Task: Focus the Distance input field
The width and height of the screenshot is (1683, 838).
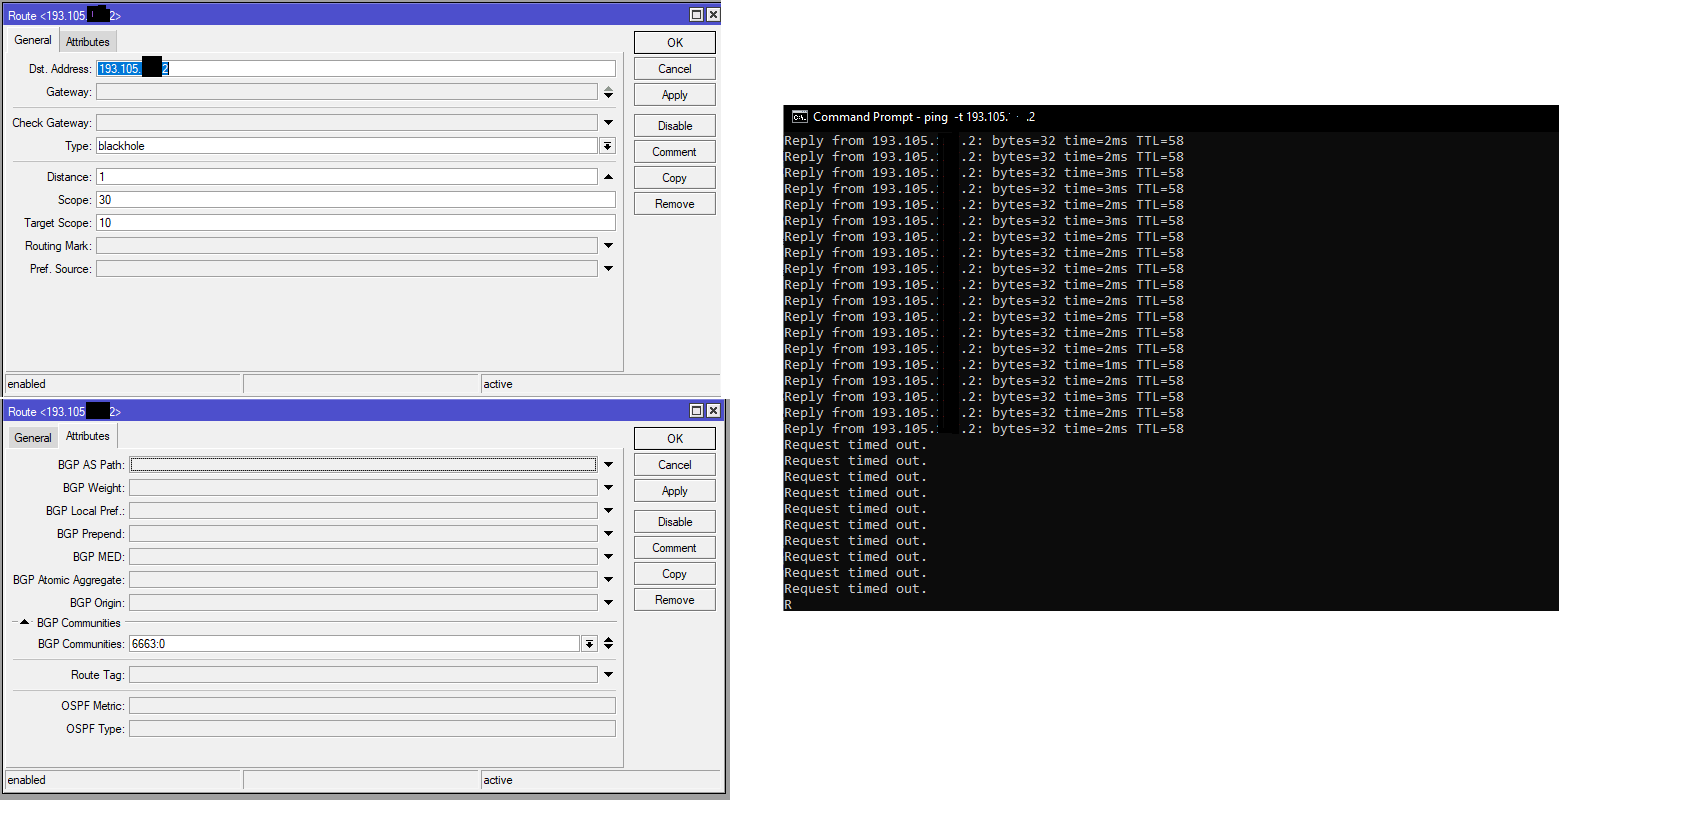Action: [x=347, y=177]
